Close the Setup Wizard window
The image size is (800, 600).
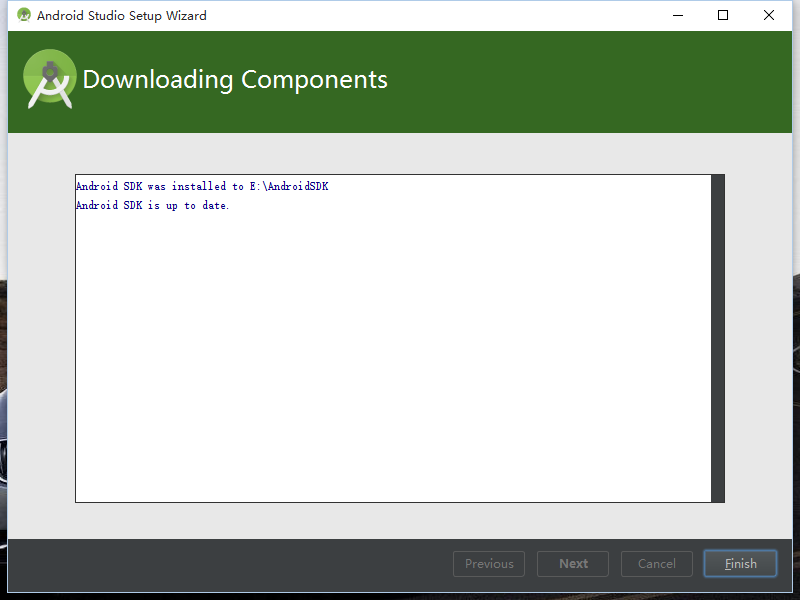click(x=769, y=15)
